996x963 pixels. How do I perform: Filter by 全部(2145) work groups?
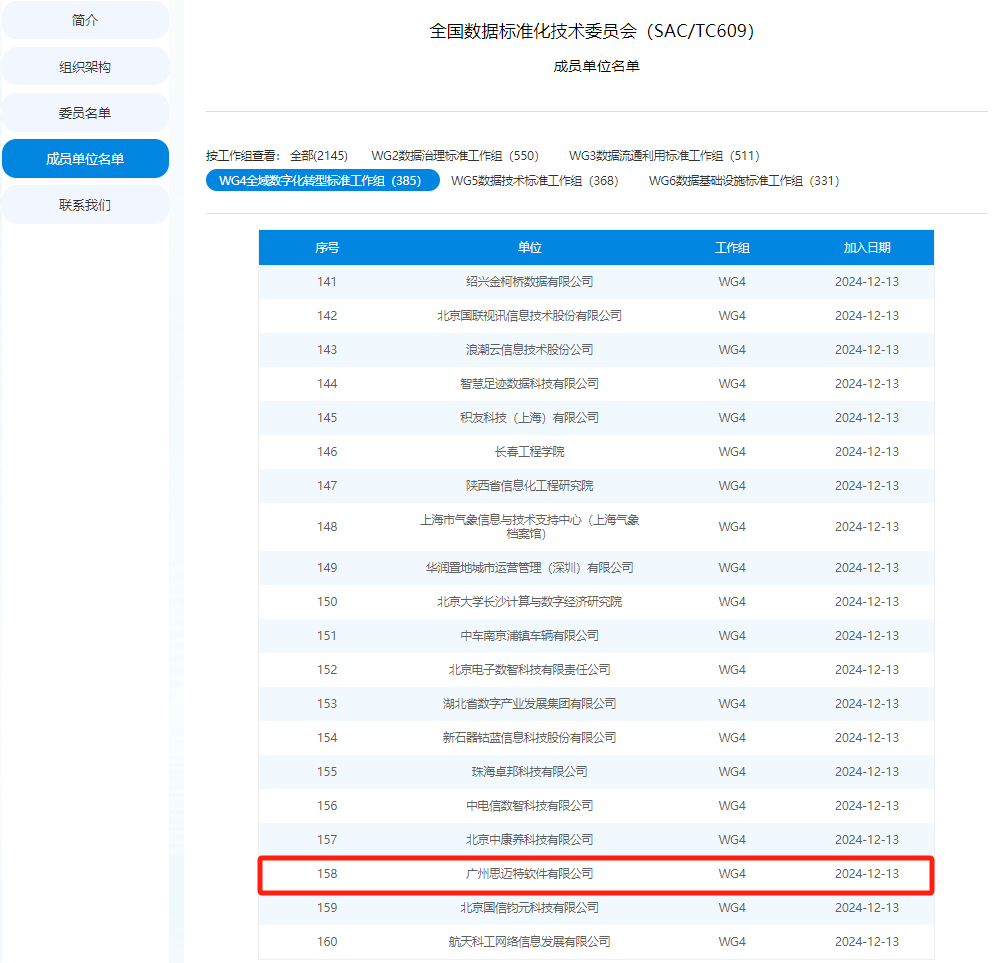click(319, 156)
